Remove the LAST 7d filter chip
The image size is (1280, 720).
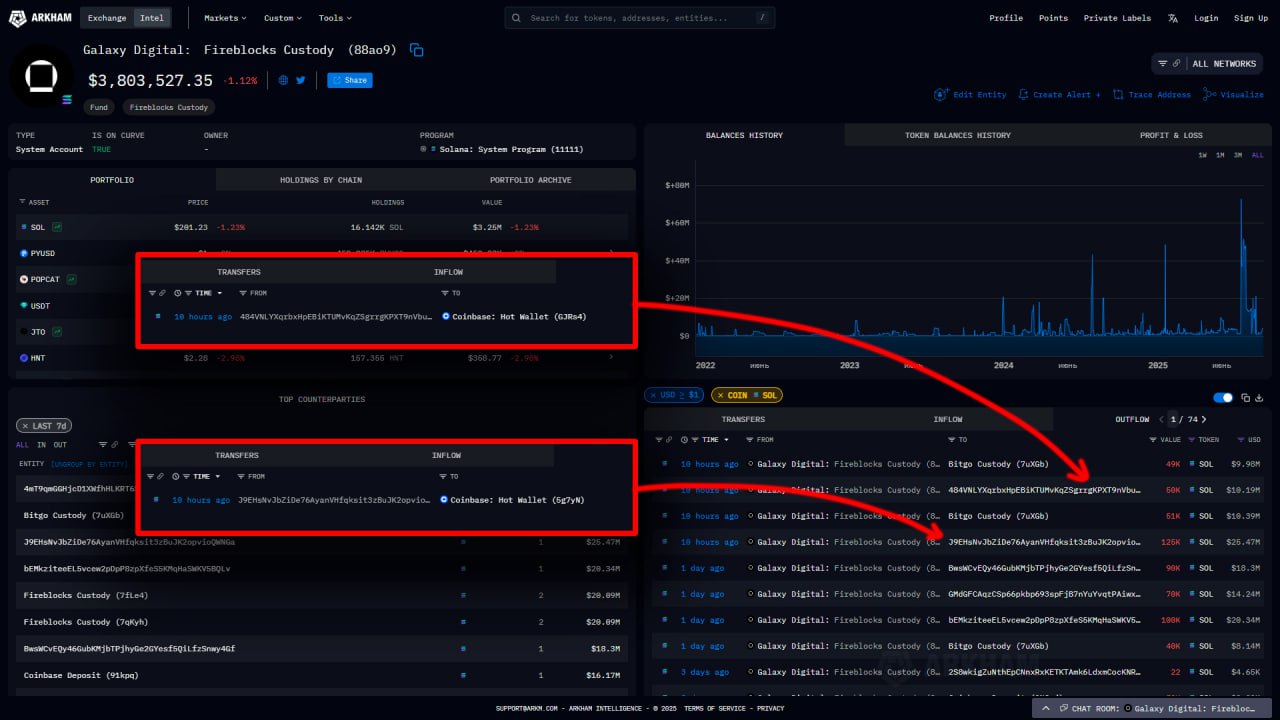click(x=27, y=426)
